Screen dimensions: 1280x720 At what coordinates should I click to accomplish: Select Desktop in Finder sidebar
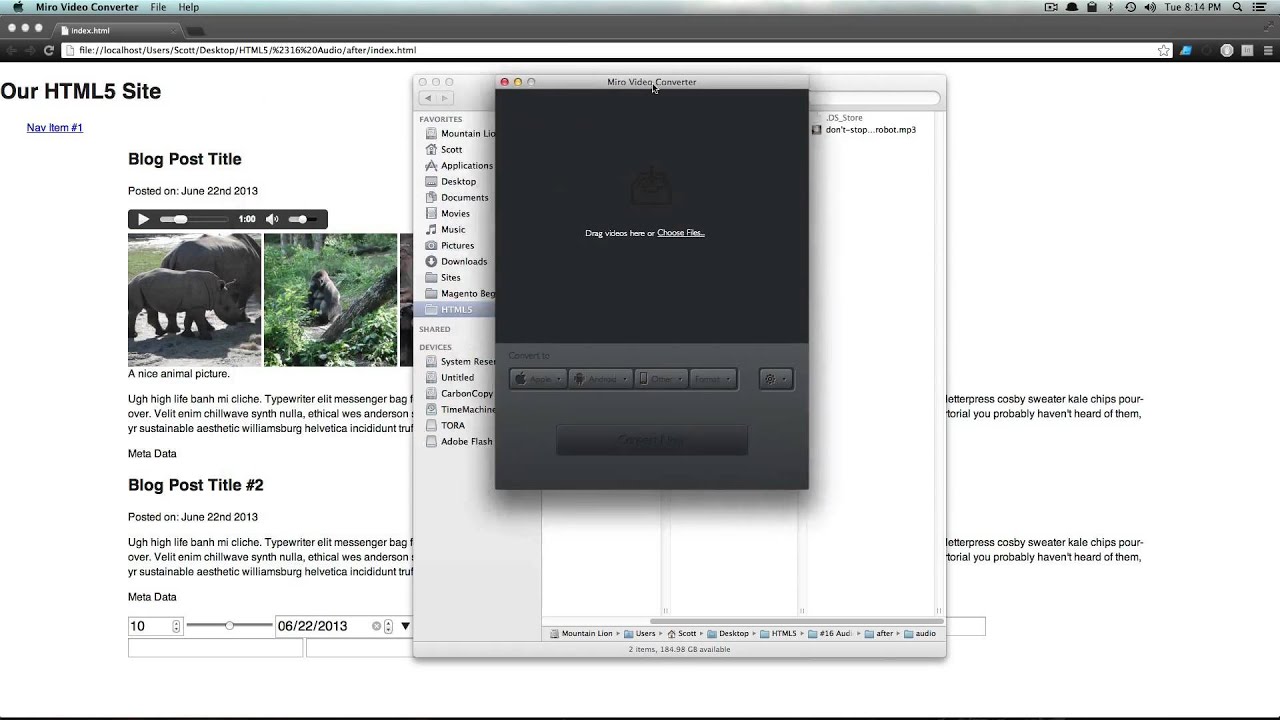[x=451, y=181]
